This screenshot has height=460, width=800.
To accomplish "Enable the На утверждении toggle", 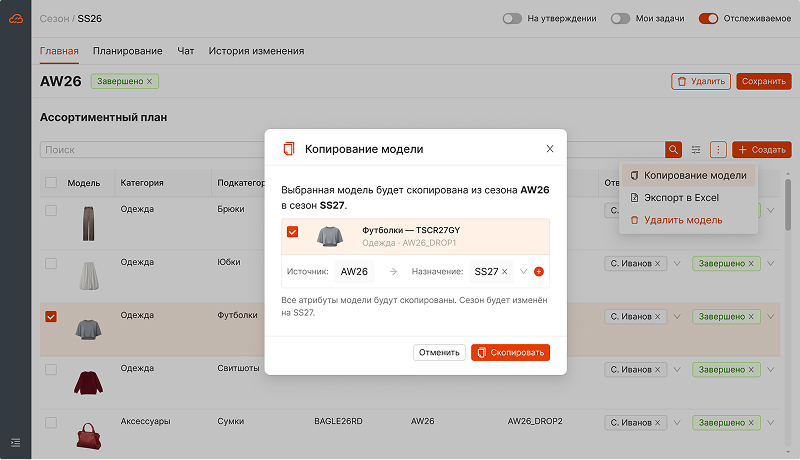I will click(x=512, y=18).
